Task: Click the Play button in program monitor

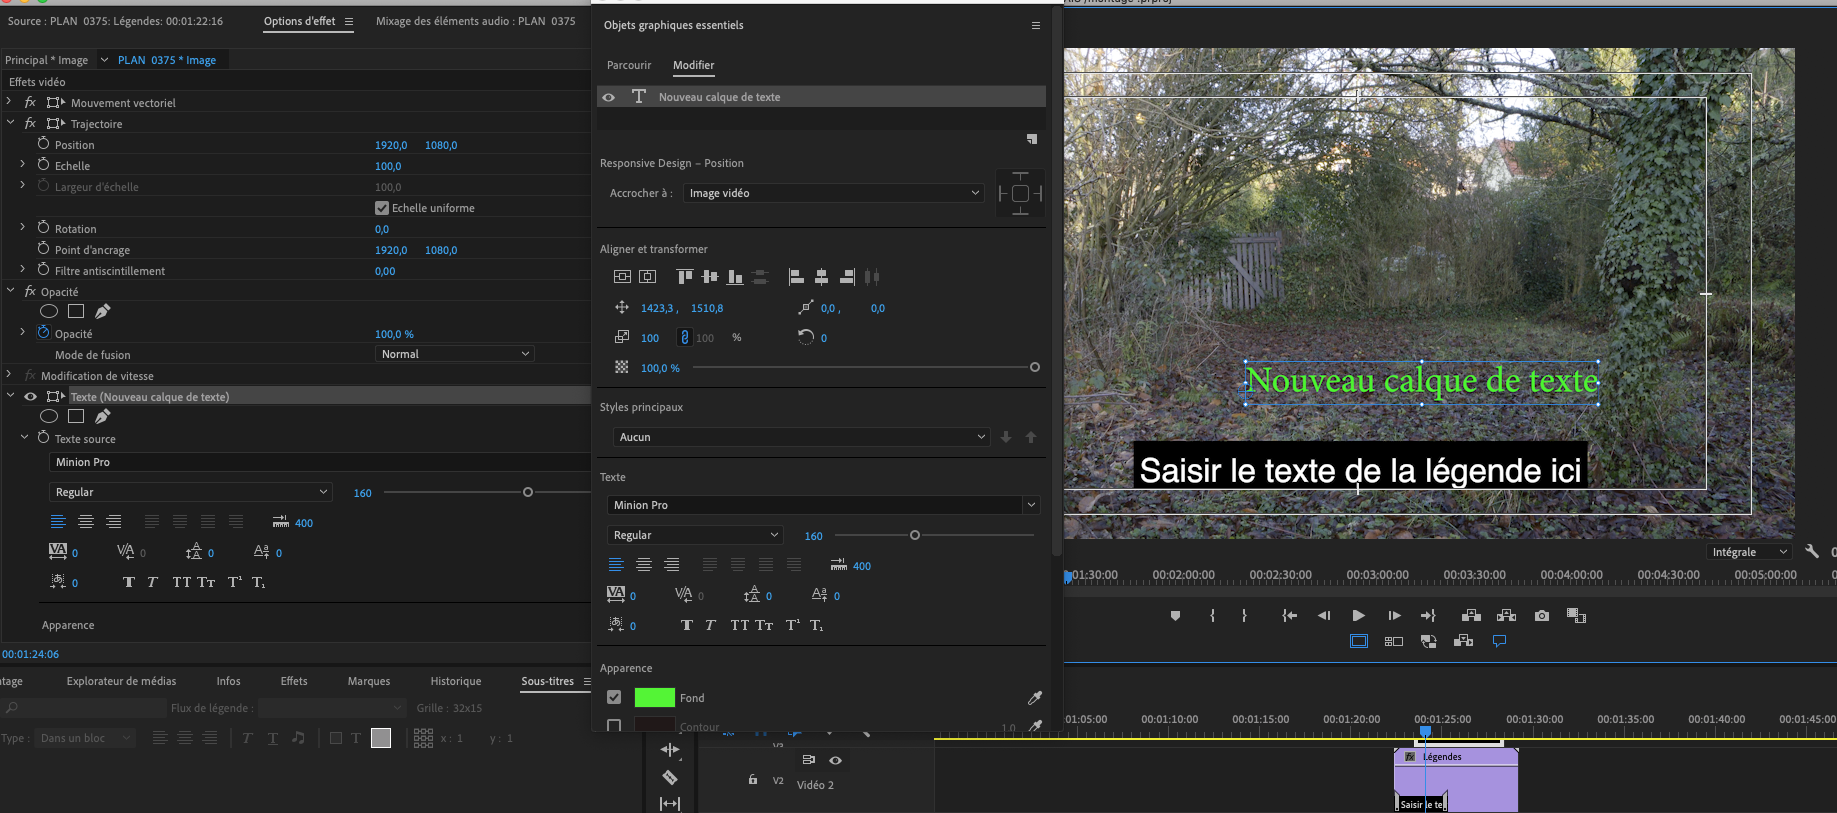Action: (x=1358, y=616)
